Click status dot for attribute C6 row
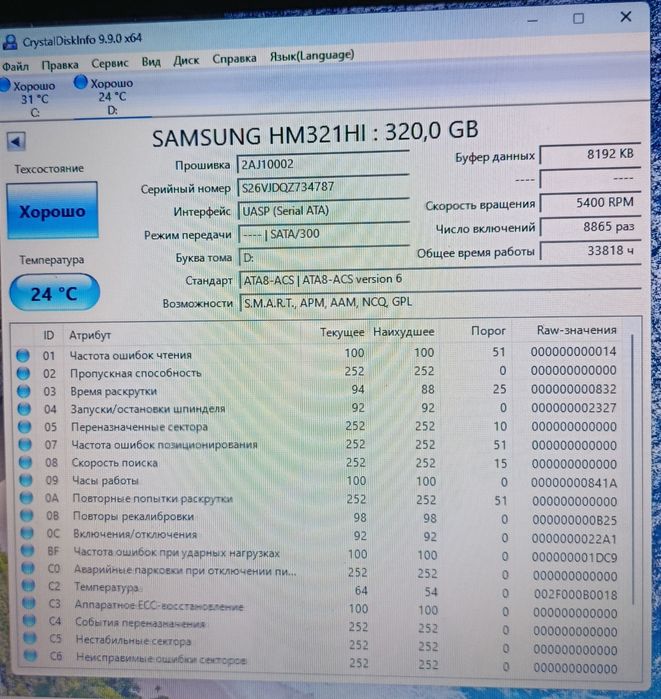The width and height of the screenshot is (661, 699). pyautogui.click(x=30, y=655)
